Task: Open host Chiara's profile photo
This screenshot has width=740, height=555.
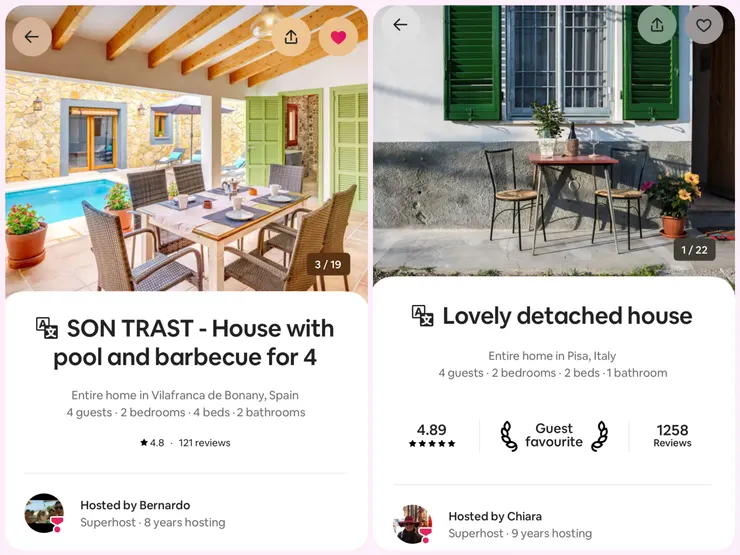Action: tap(412, 524)
